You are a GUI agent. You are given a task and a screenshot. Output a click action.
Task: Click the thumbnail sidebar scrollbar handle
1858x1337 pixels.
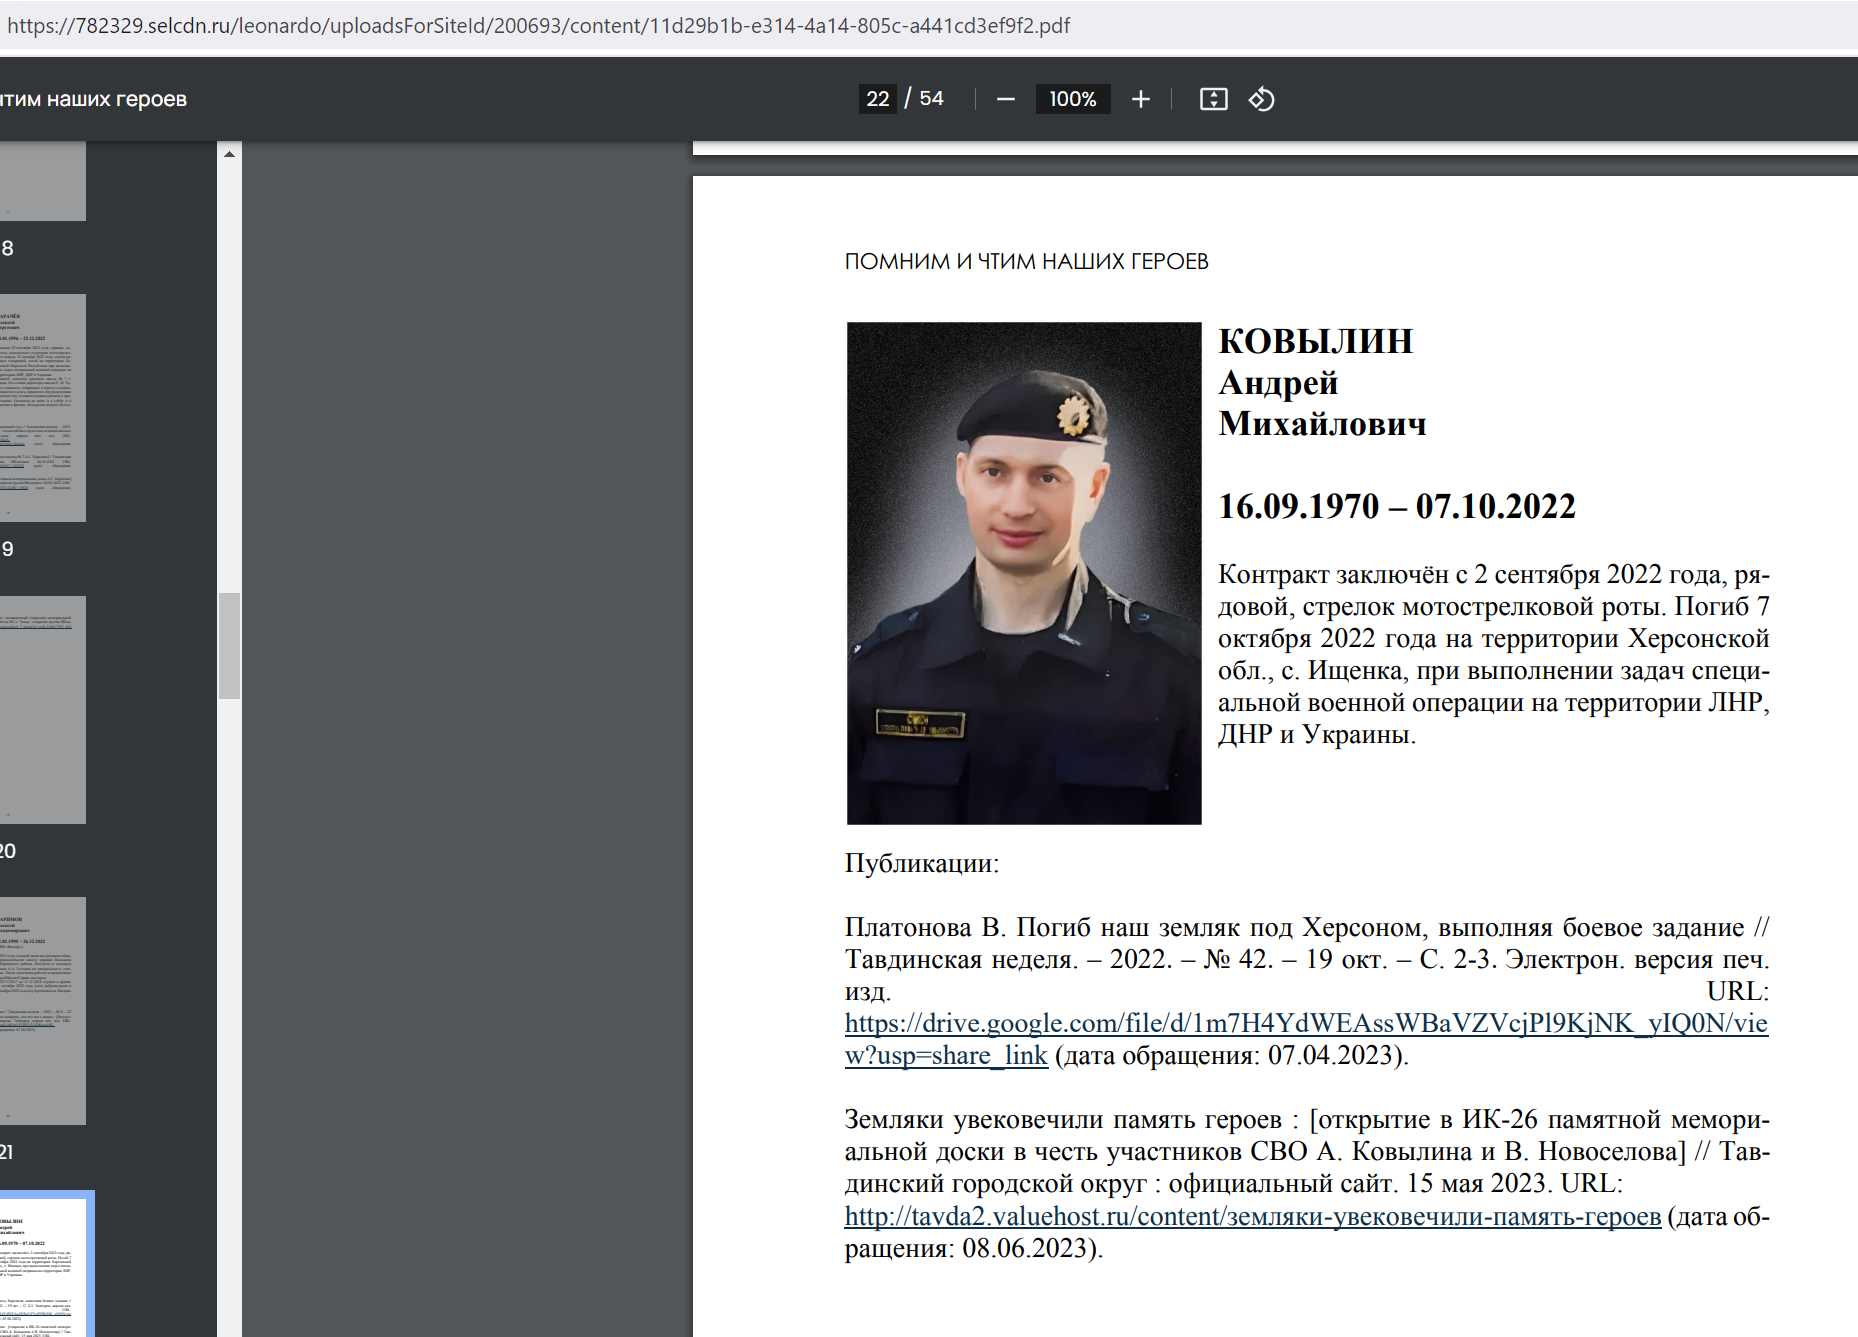pos(229,646)
